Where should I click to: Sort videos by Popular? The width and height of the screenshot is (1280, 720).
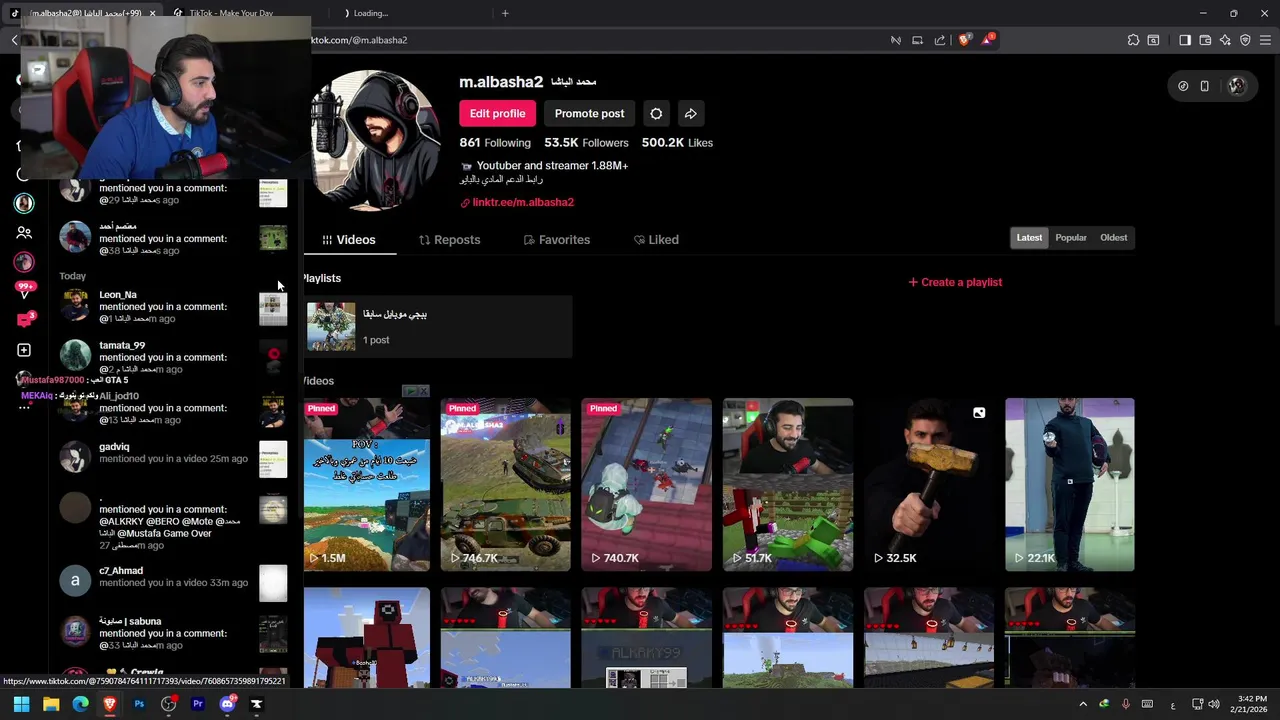(x=1071, y=238)
